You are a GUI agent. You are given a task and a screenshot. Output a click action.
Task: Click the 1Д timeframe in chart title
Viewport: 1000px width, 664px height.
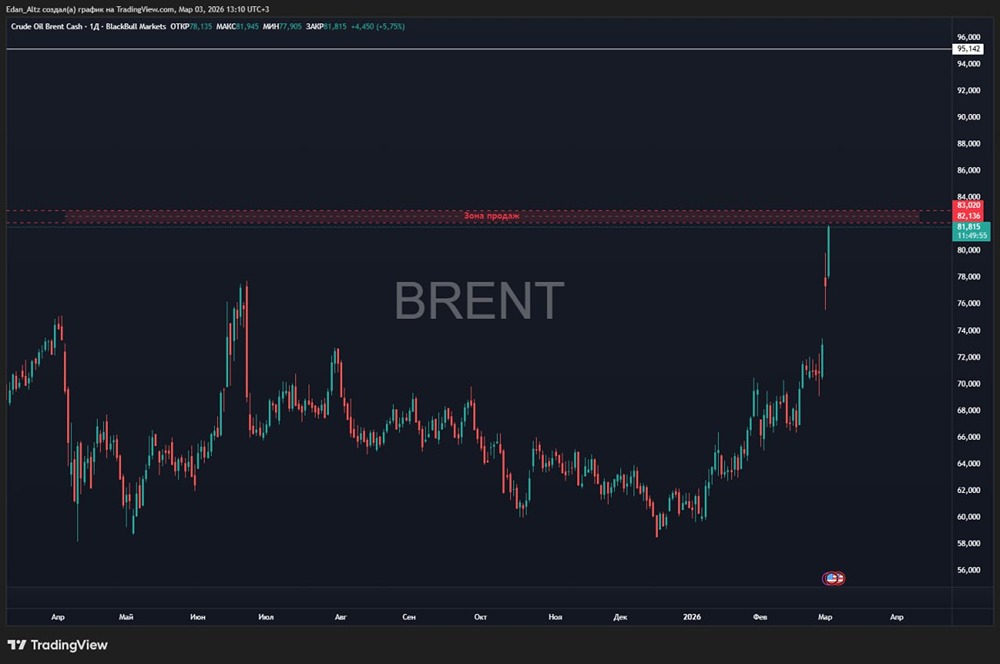pyautogui.click(x=94, y=27)
